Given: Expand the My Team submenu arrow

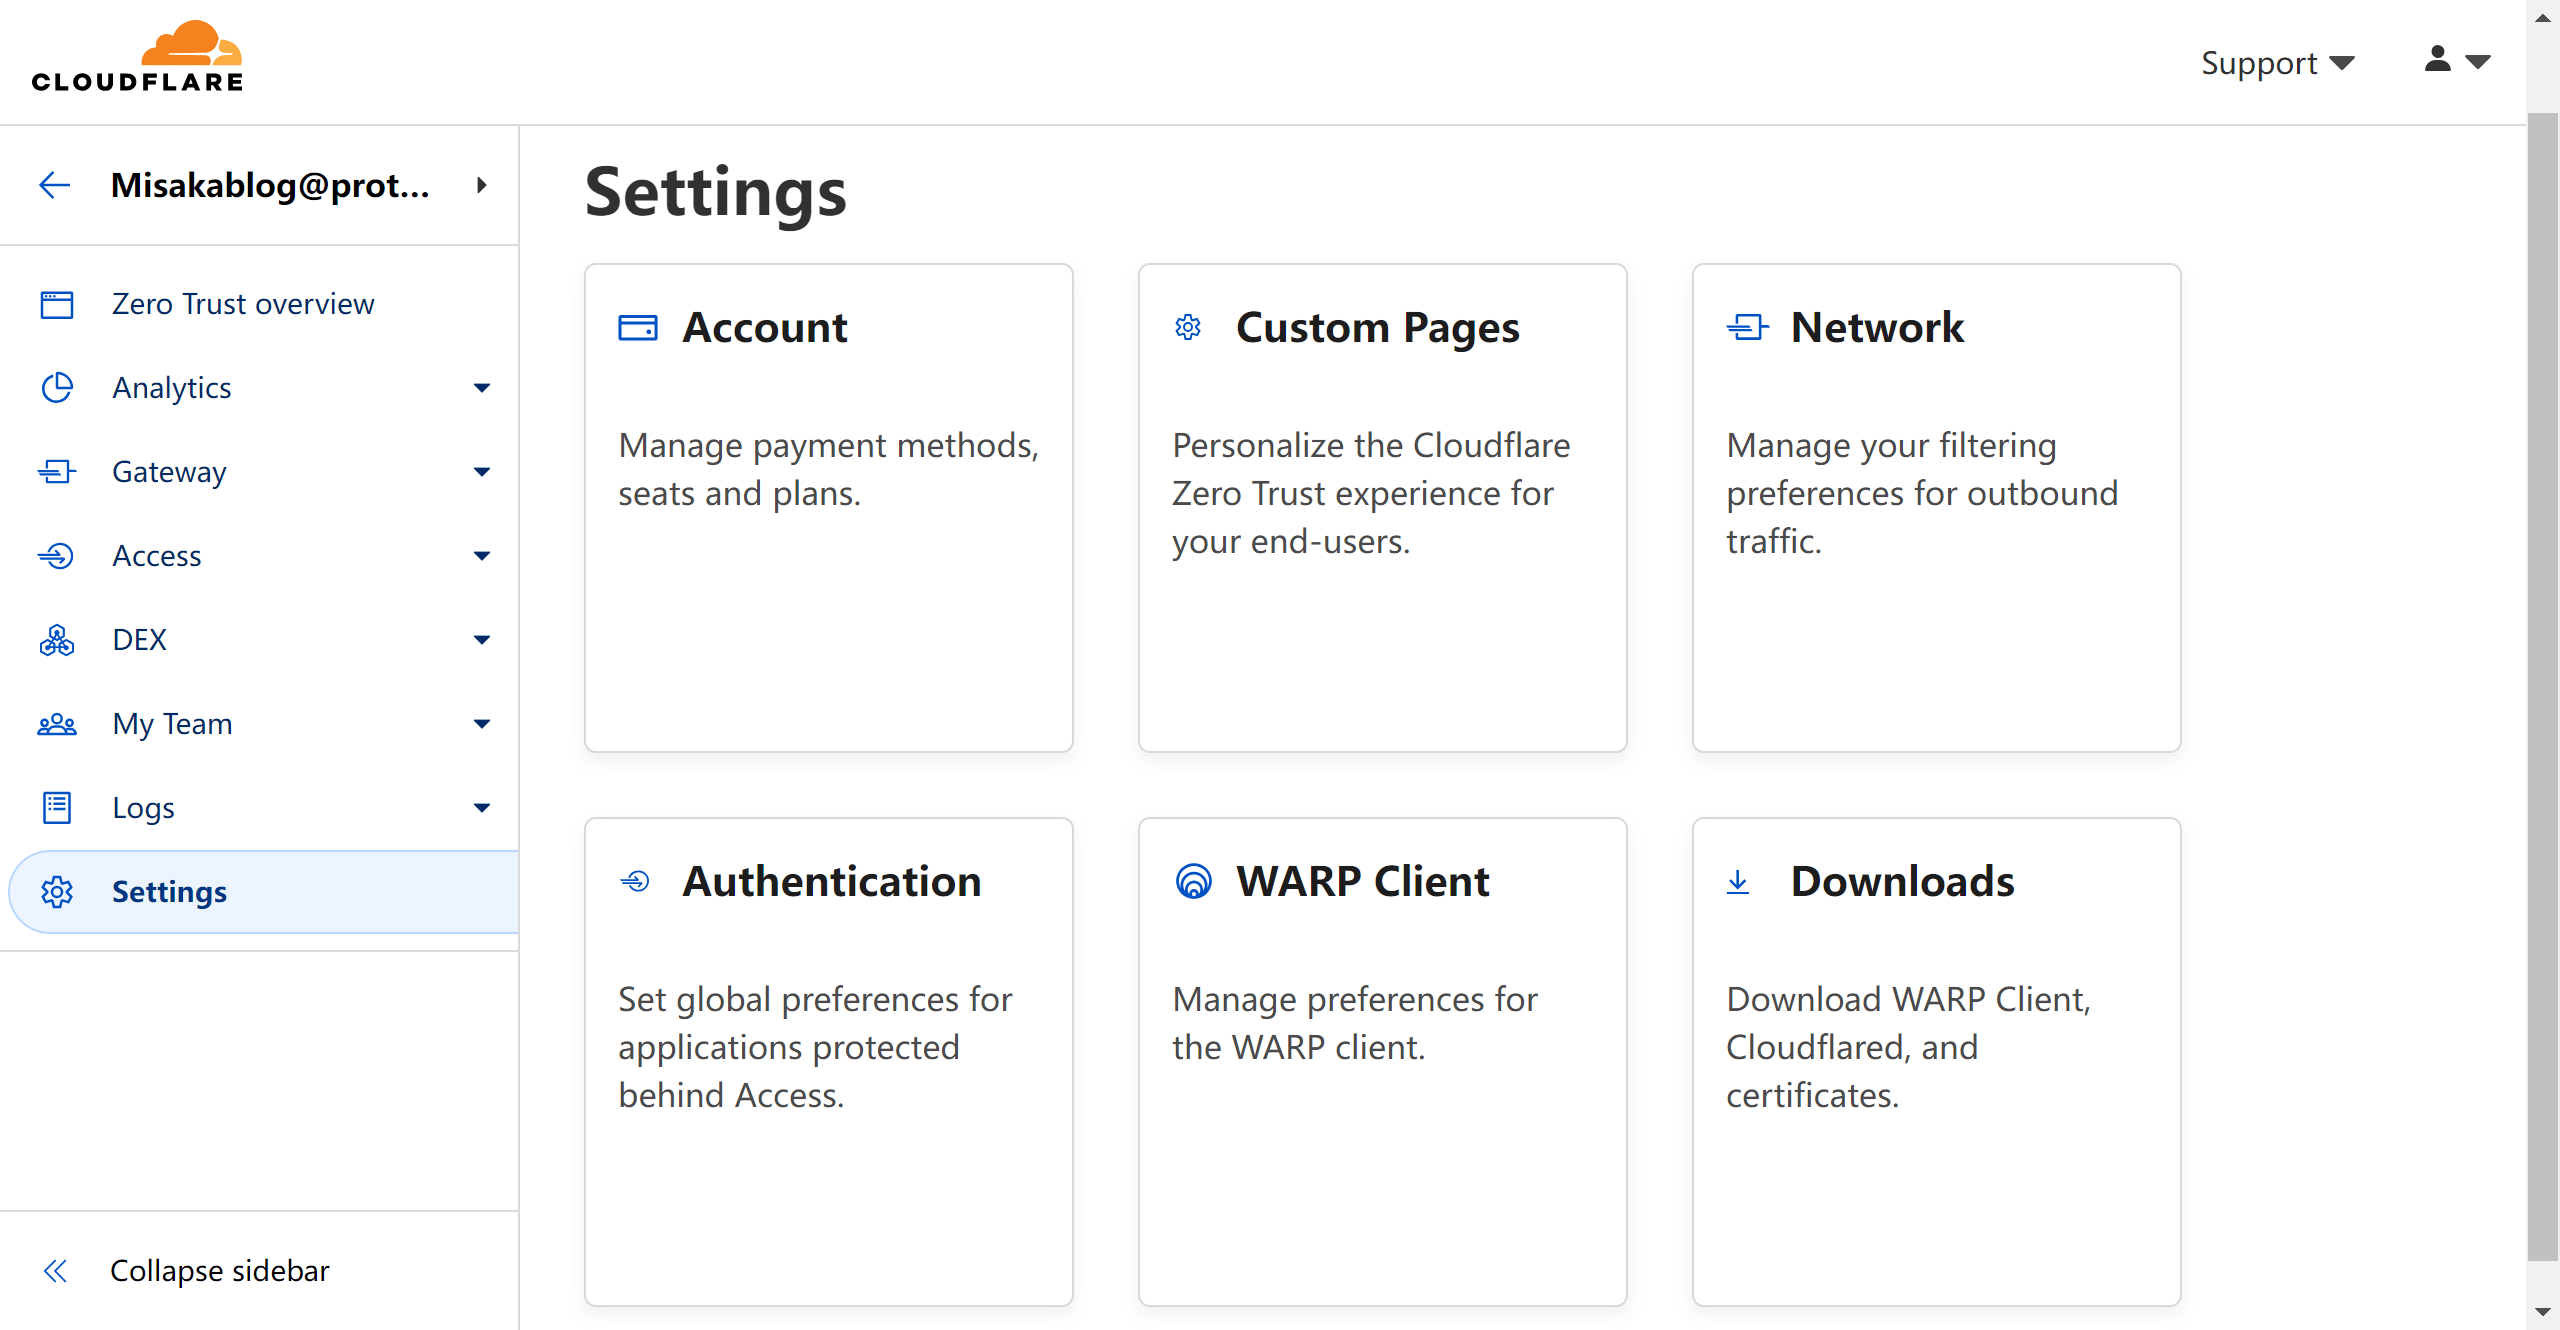Looking at the screenshot, I should tap(482, 724).
